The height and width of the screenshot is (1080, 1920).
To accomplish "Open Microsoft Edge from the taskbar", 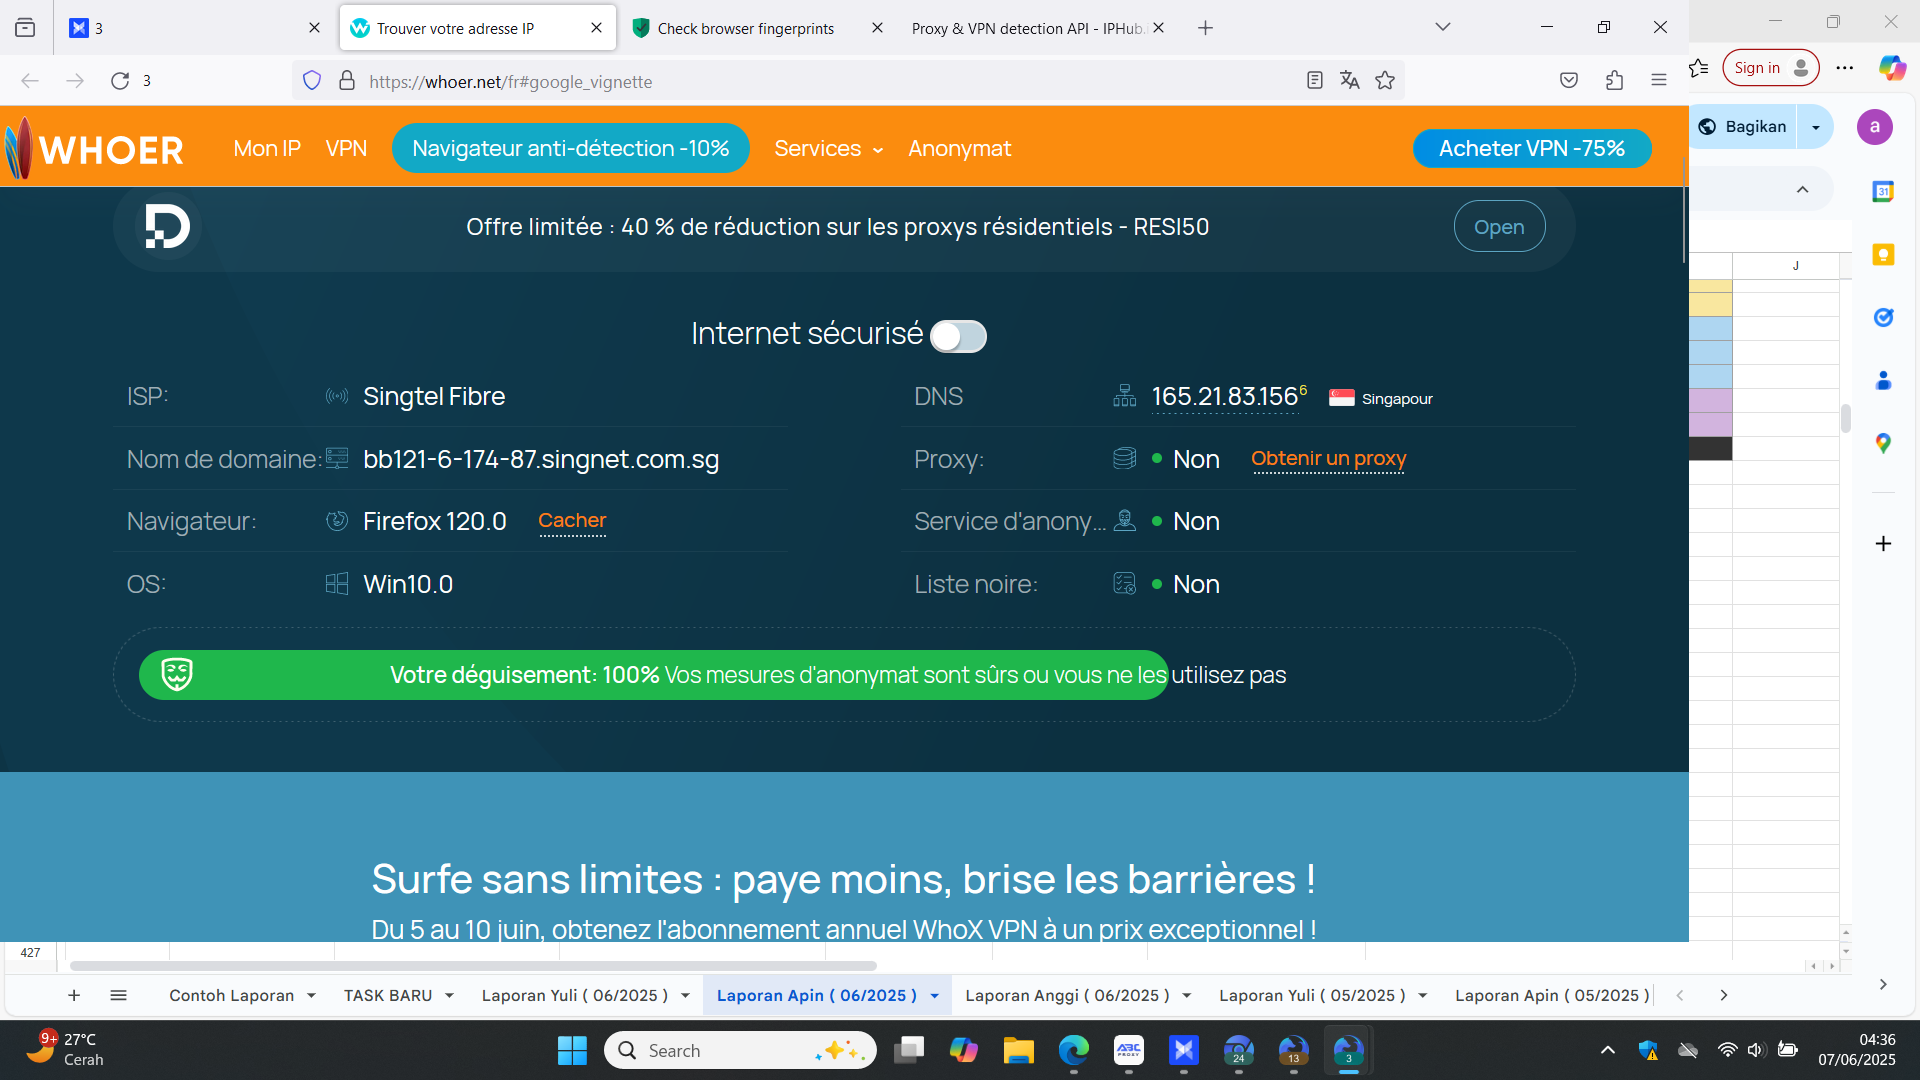I will 1074,1051.
